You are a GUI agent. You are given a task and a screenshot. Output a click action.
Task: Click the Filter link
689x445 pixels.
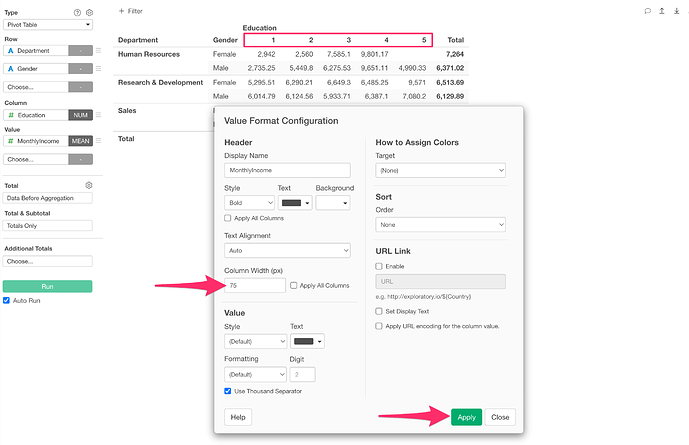point(135,11)
